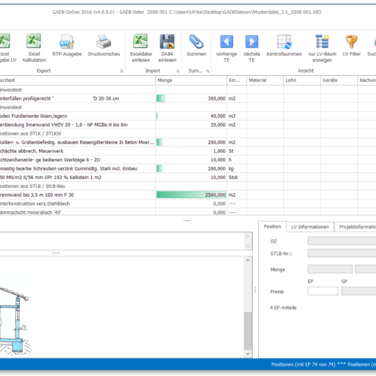
Task: Open the Sum... group dialog launcher
Action: point(207,71)
